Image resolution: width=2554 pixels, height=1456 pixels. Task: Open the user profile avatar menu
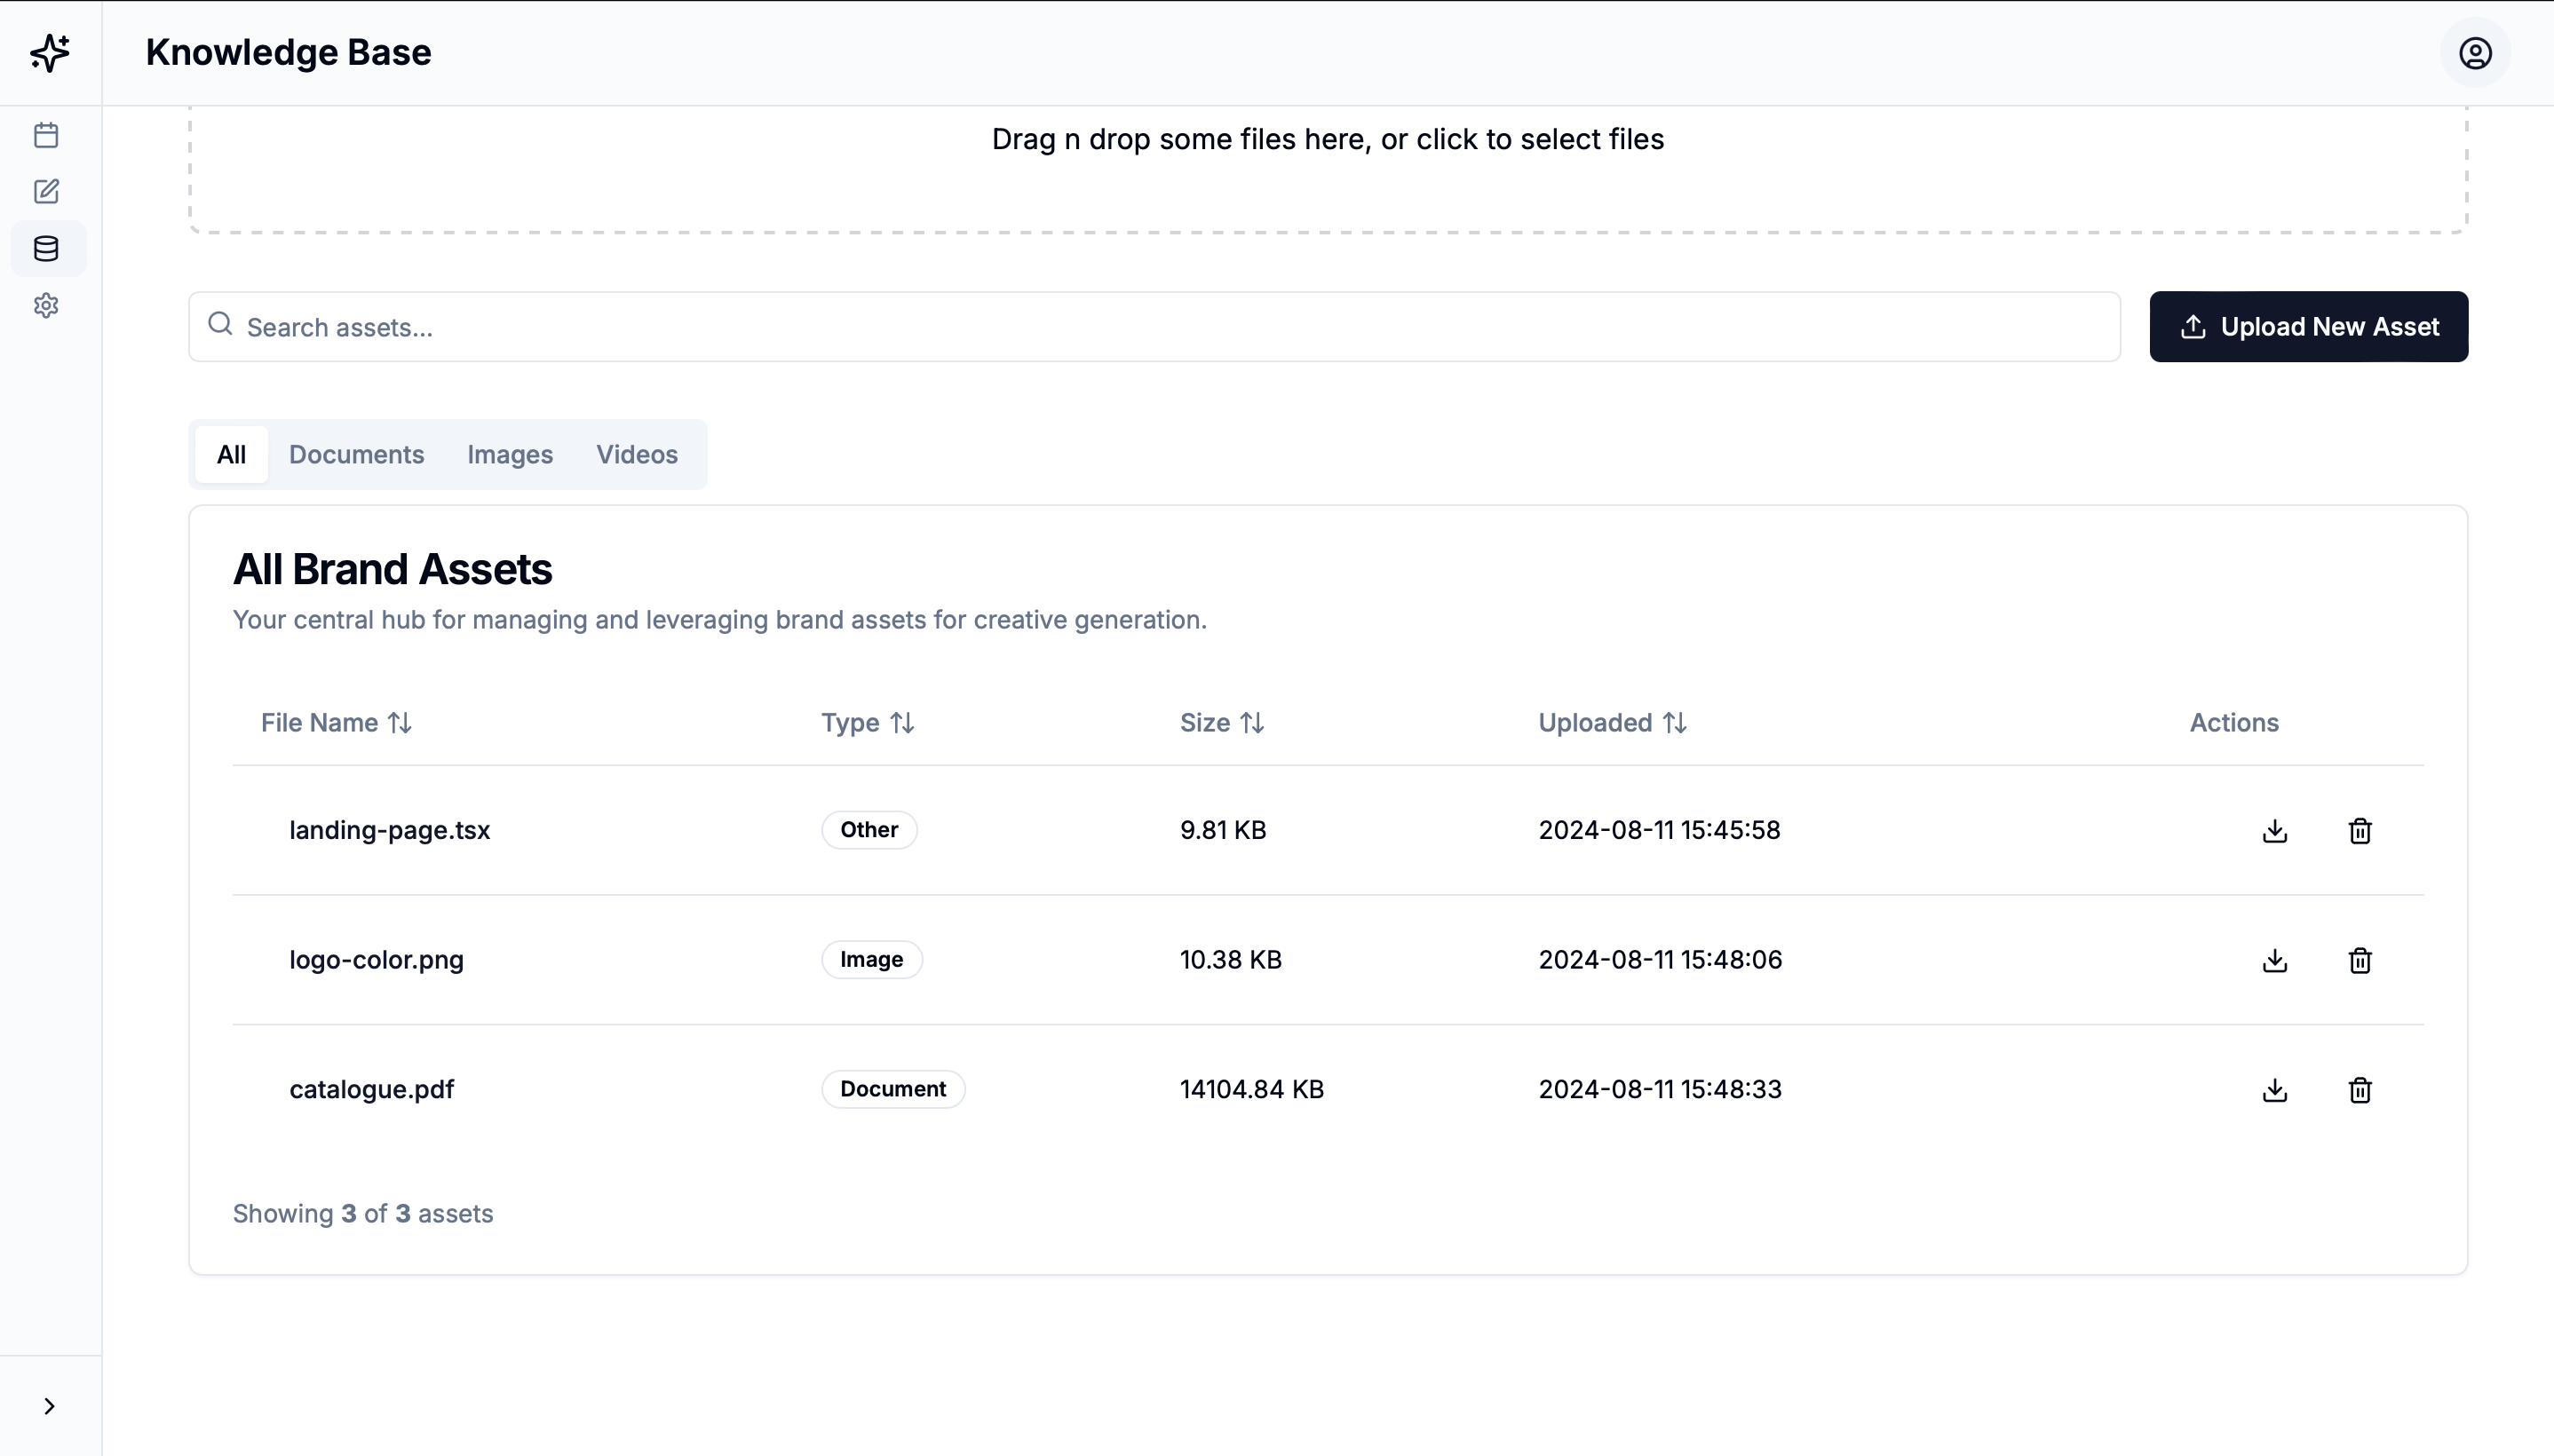[x=2474, y=53]
